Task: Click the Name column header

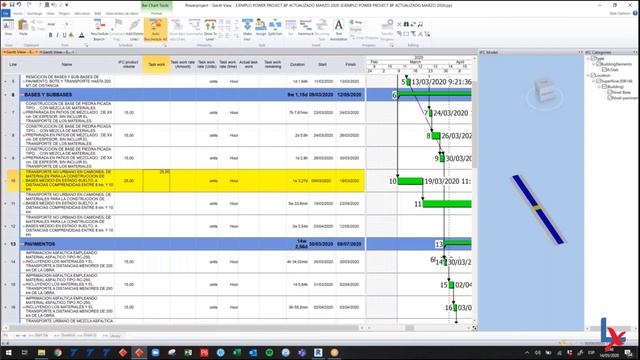Action: (67, 64)
